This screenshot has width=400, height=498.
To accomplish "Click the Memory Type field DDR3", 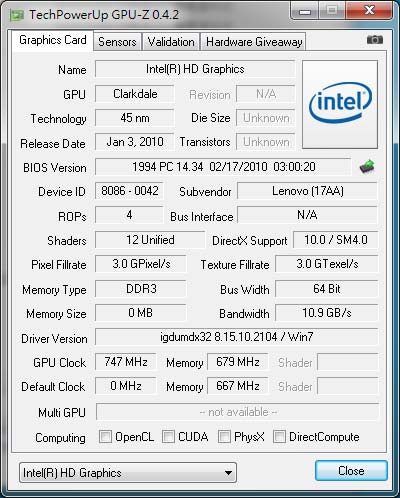I will click(141, 289).
